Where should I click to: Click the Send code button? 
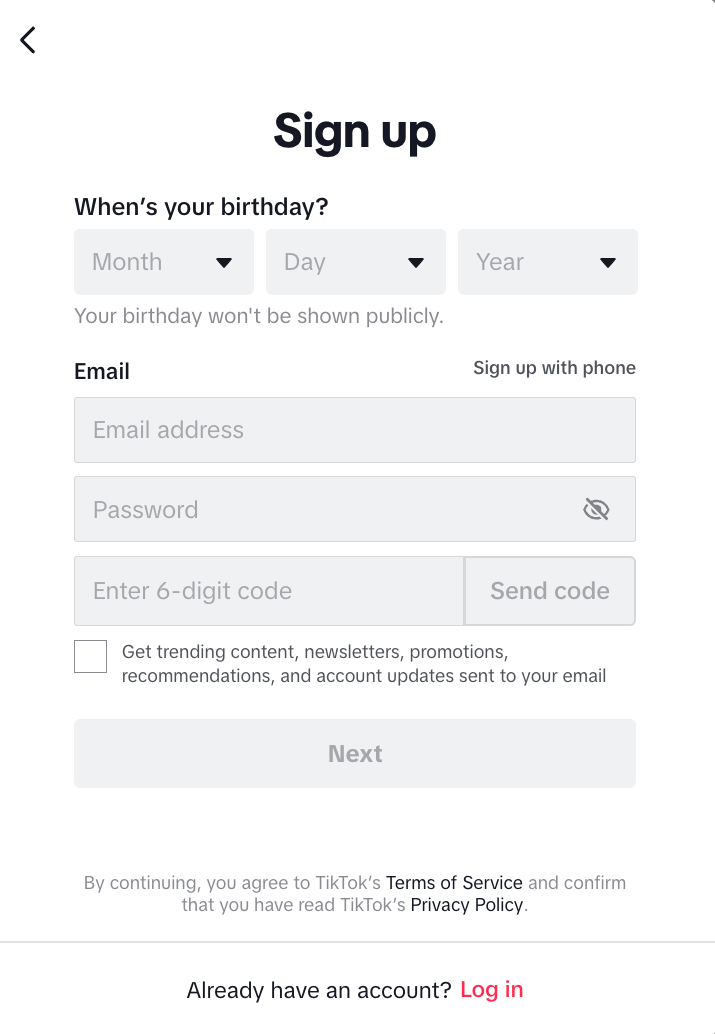point(549,590)
